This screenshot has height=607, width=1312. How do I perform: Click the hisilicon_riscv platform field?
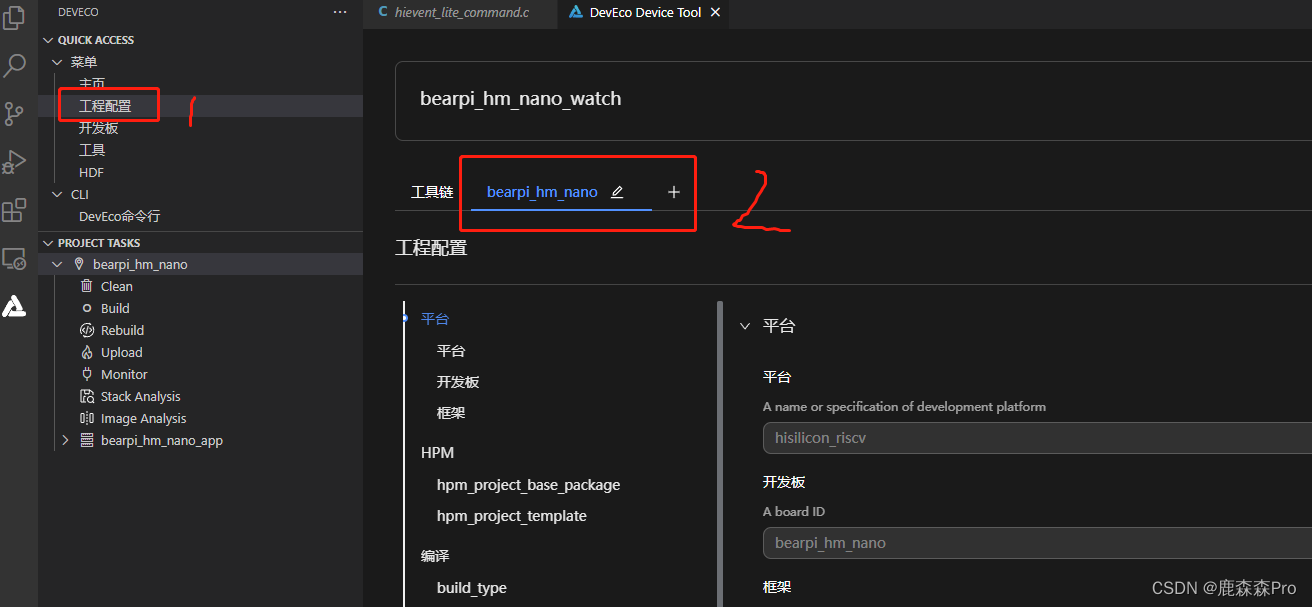tap(1037, 438)
